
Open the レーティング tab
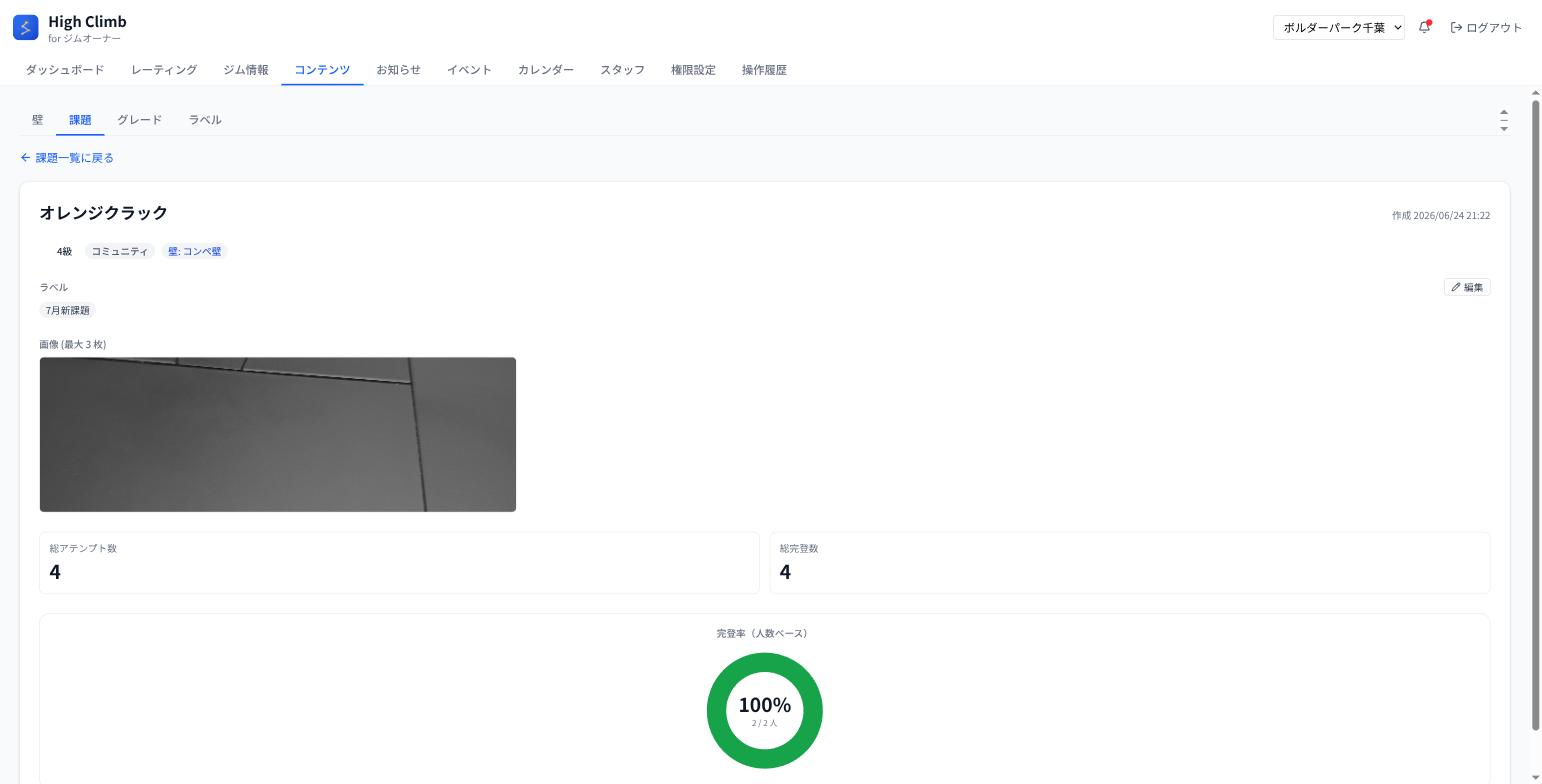[164, 70]
